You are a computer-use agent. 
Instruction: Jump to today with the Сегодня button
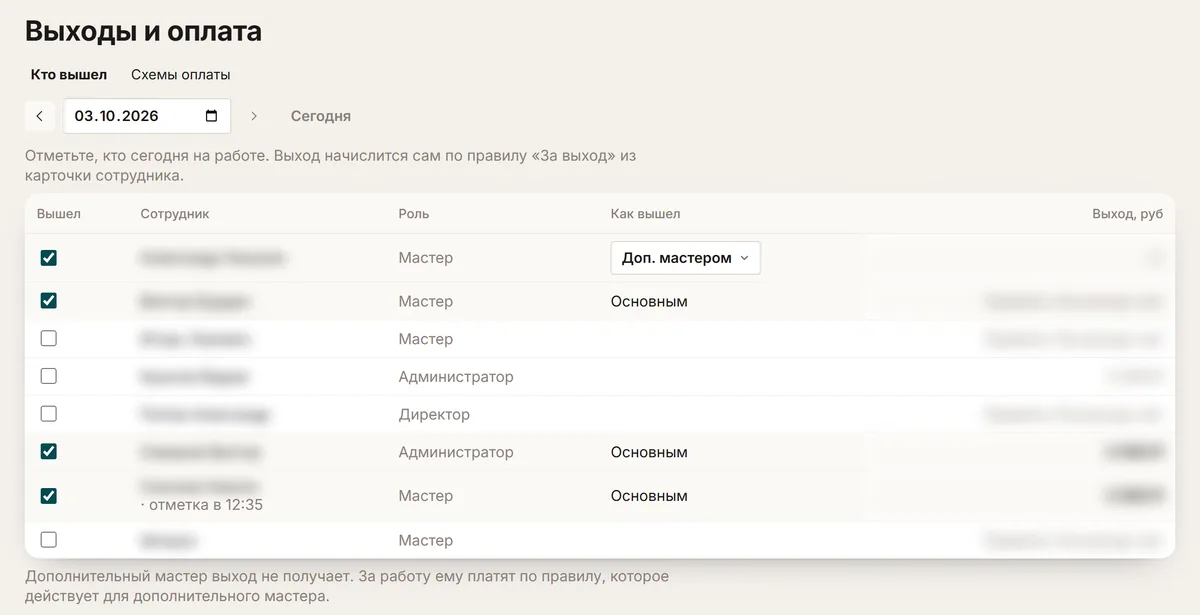pyautogui.click(x=321, y=116)
